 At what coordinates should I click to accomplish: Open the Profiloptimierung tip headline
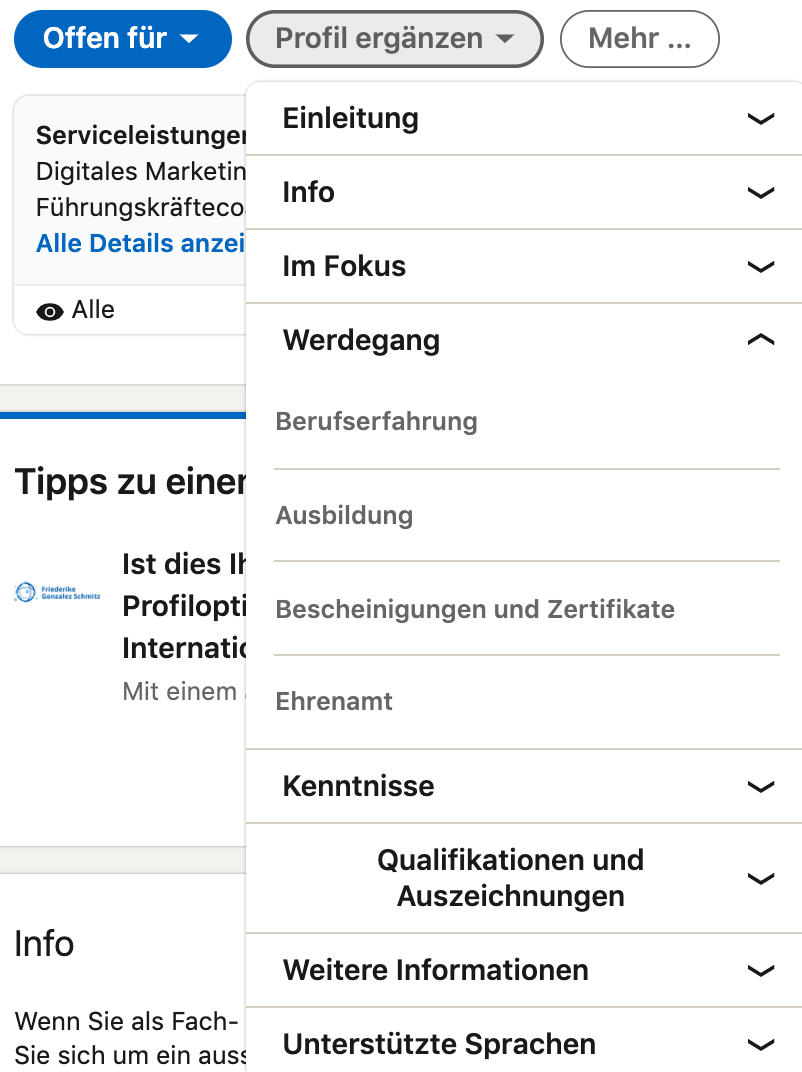tap(183, 606)
